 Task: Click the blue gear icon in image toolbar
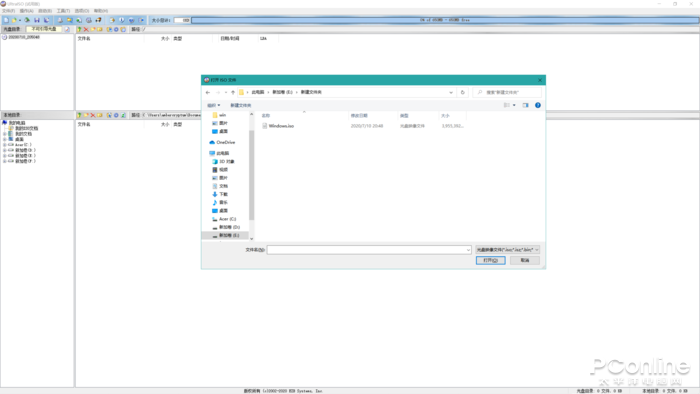[x=116, y=29]
